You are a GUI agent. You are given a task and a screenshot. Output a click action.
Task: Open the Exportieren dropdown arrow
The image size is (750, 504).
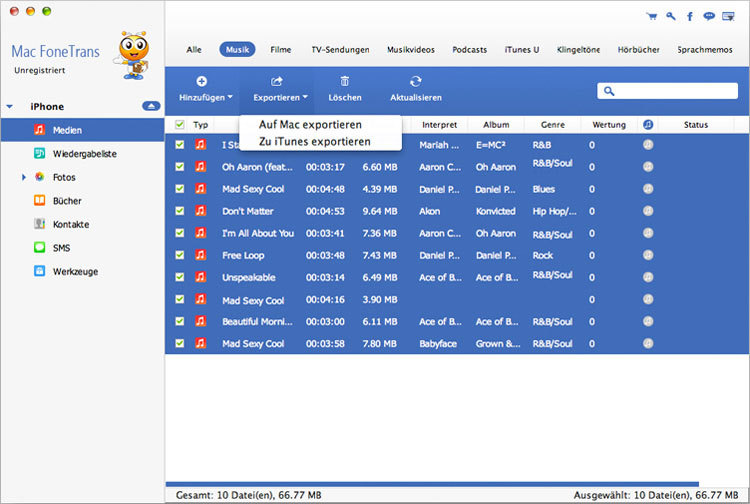305,97
